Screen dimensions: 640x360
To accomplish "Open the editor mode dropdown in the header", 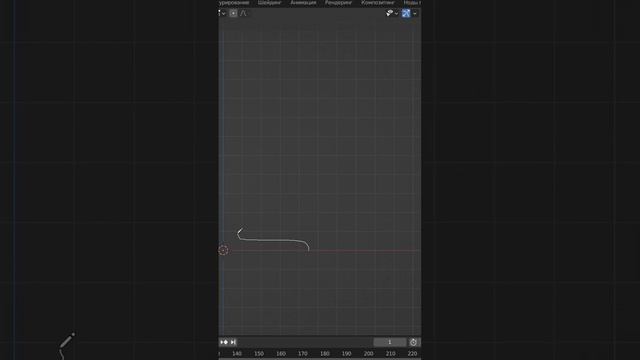I will (x=222, y=13).
